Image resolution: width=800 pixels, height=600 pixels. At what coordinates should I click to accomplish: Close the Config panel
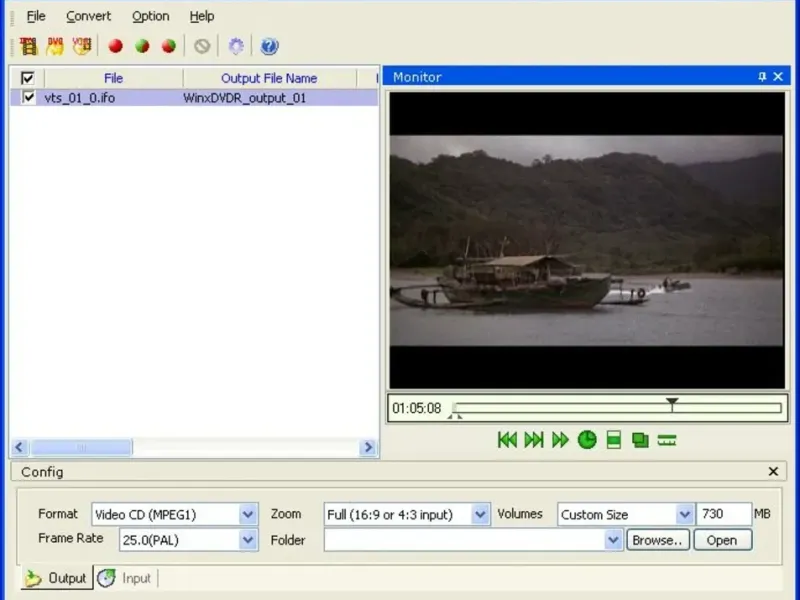click(x=773, y=471)
